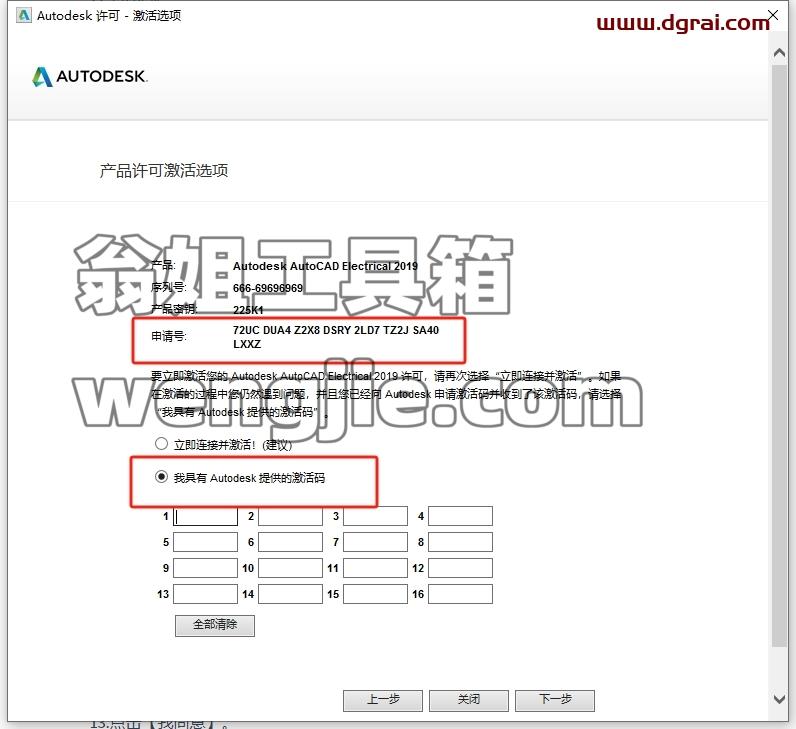Click activation code field 1
The image size is (796, 729).
[x=206, y=516]
